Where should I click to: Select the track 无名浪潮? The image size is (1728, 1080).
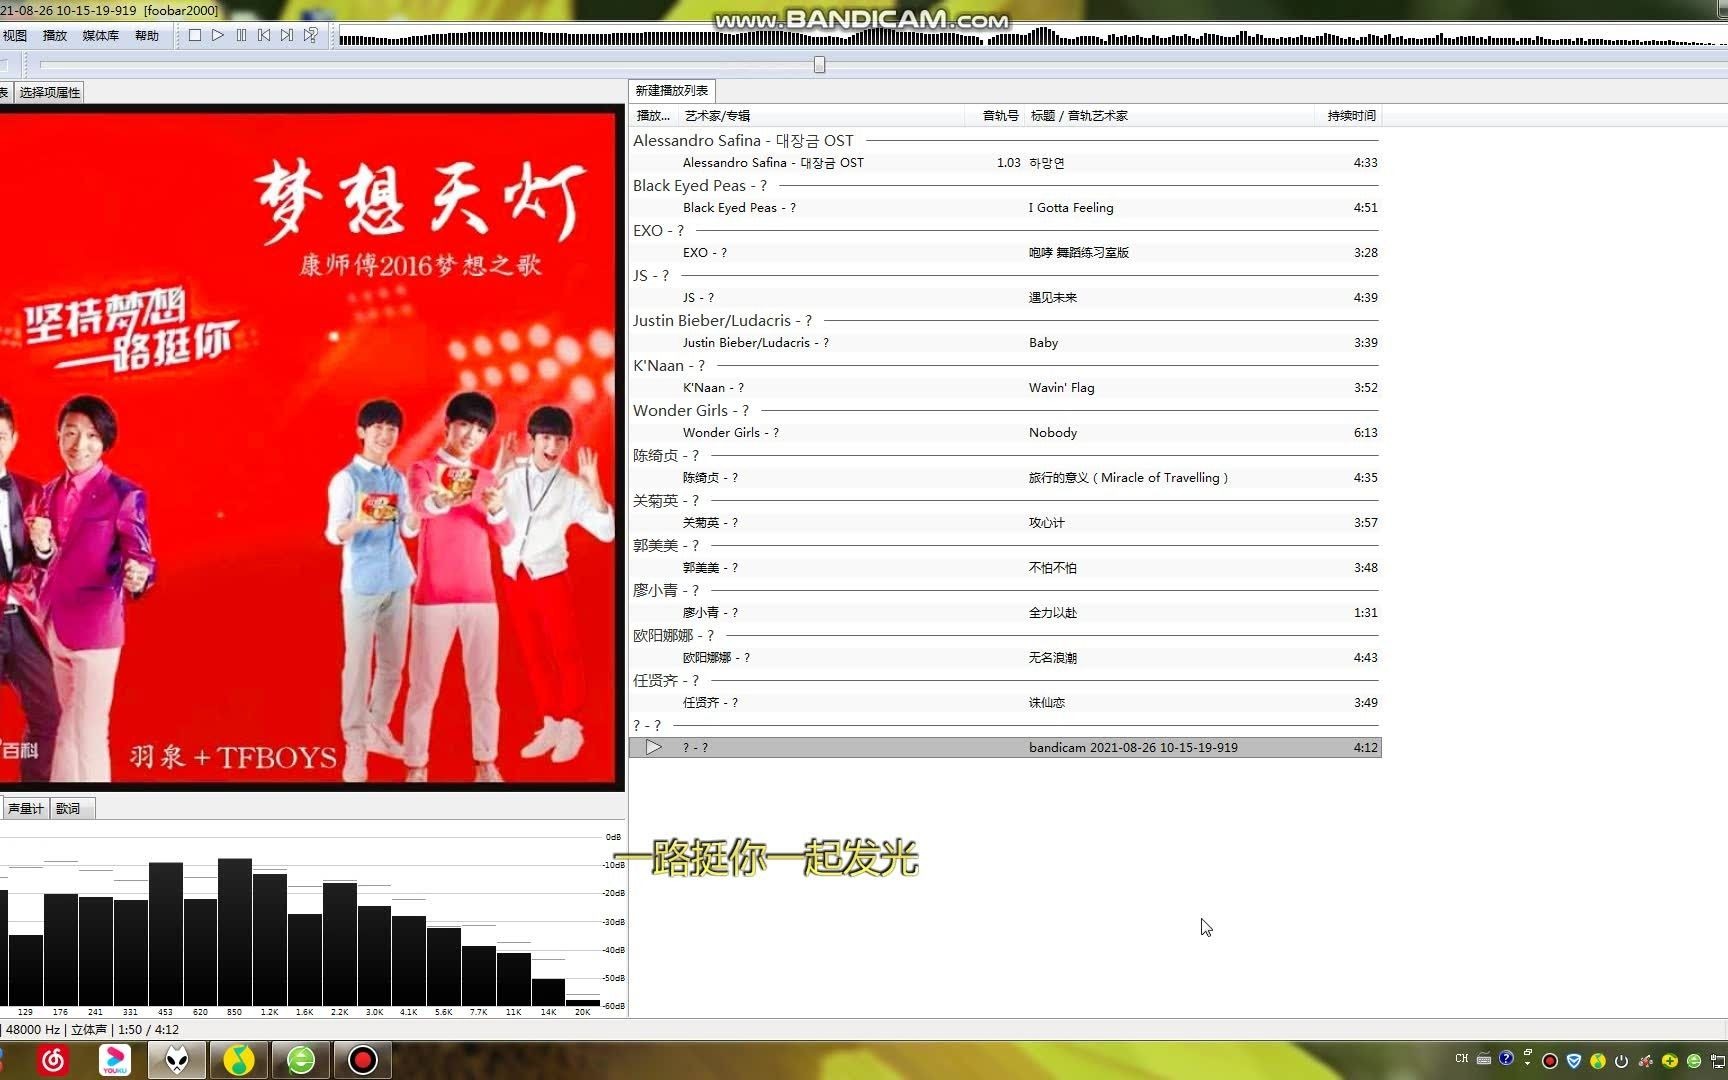pyautogui.click(x=1005, y=657)
